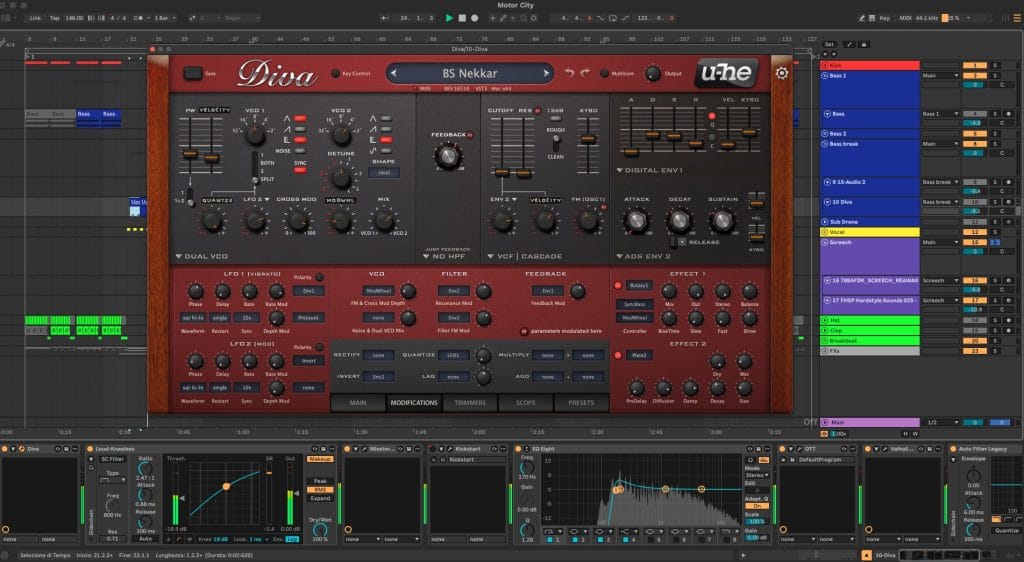Image resolution: width=1024 pixels, height=562 pixels.
Task: Expand the DUAL VCO module selector
Action: [204, 257]
